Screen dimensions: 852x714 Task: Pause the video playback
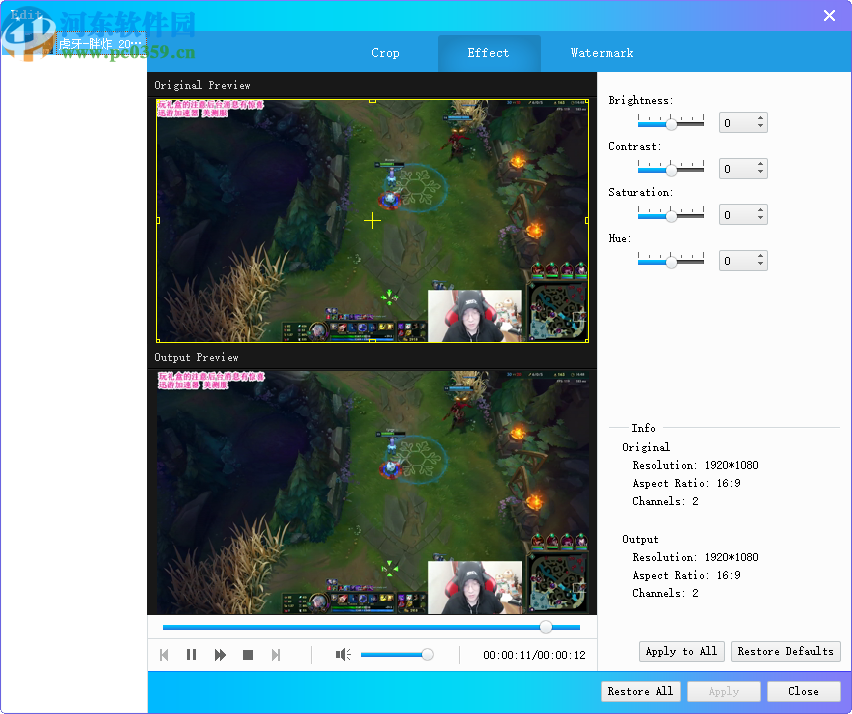pos(191,655)
